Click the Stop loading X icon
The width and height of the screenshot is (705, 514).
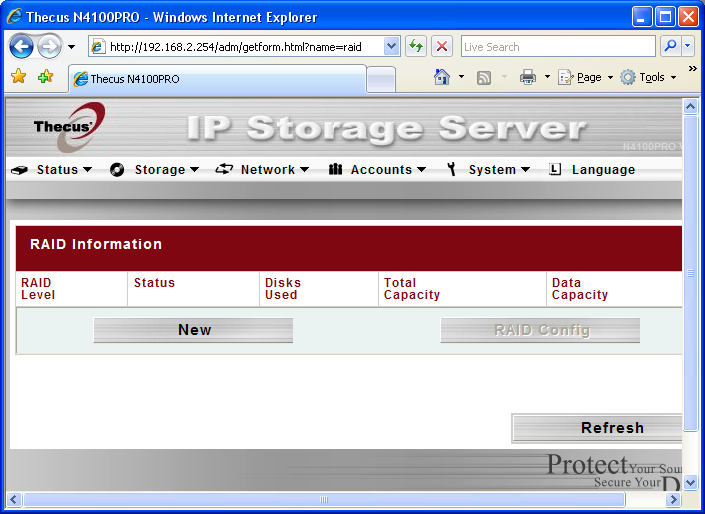click(442, 46)
